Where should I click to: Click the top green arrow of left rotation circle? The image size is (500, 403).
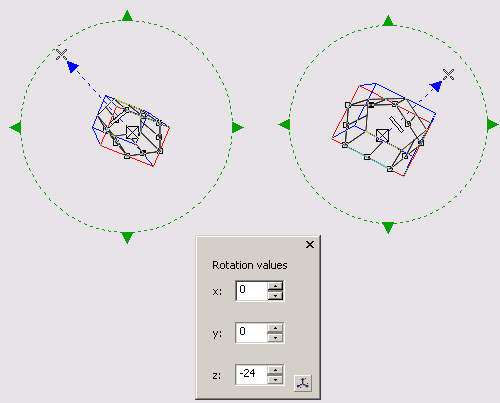[127, 16]
